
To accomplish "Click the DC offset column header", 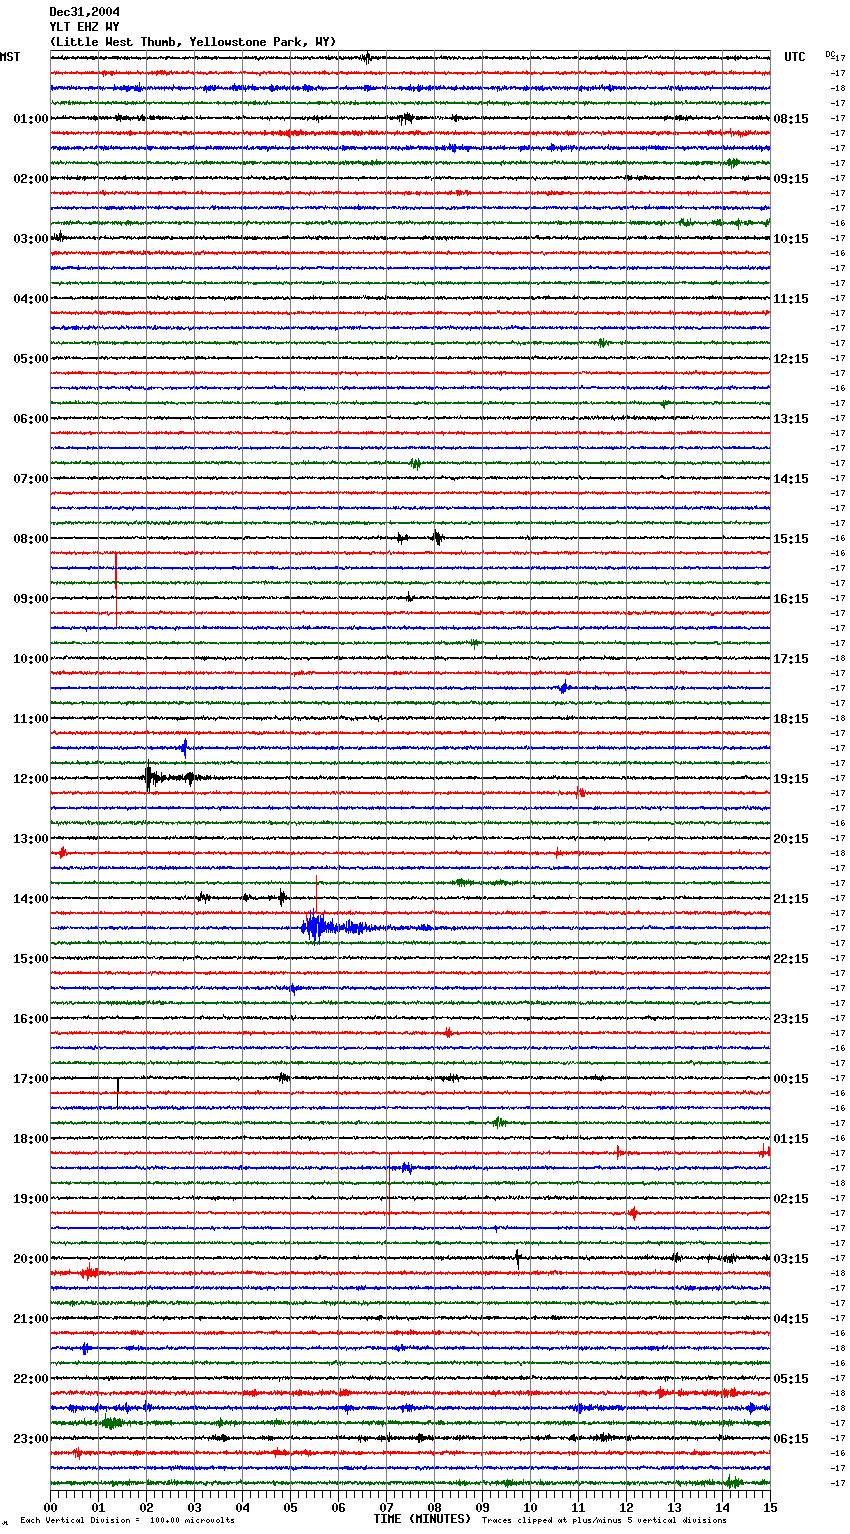I will pyautogui.click(x=830, y=54).
